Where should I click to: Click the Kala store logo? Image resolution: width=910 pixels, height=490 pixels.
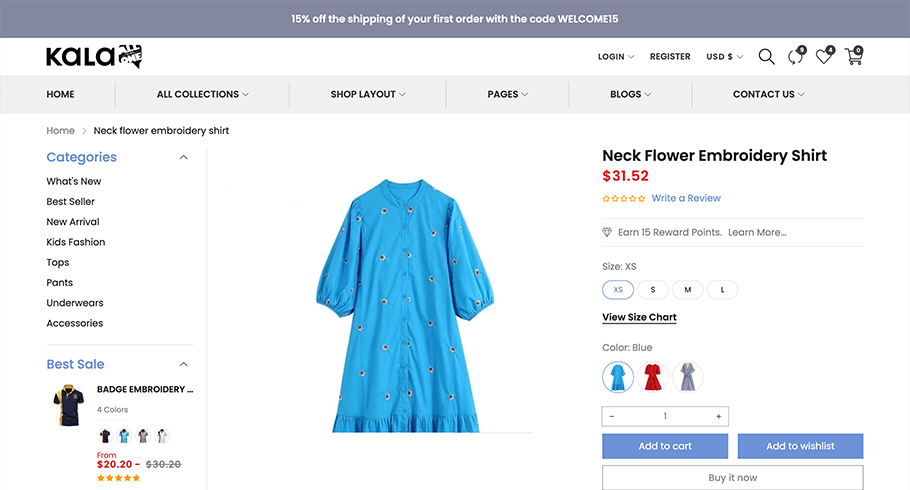94,56
